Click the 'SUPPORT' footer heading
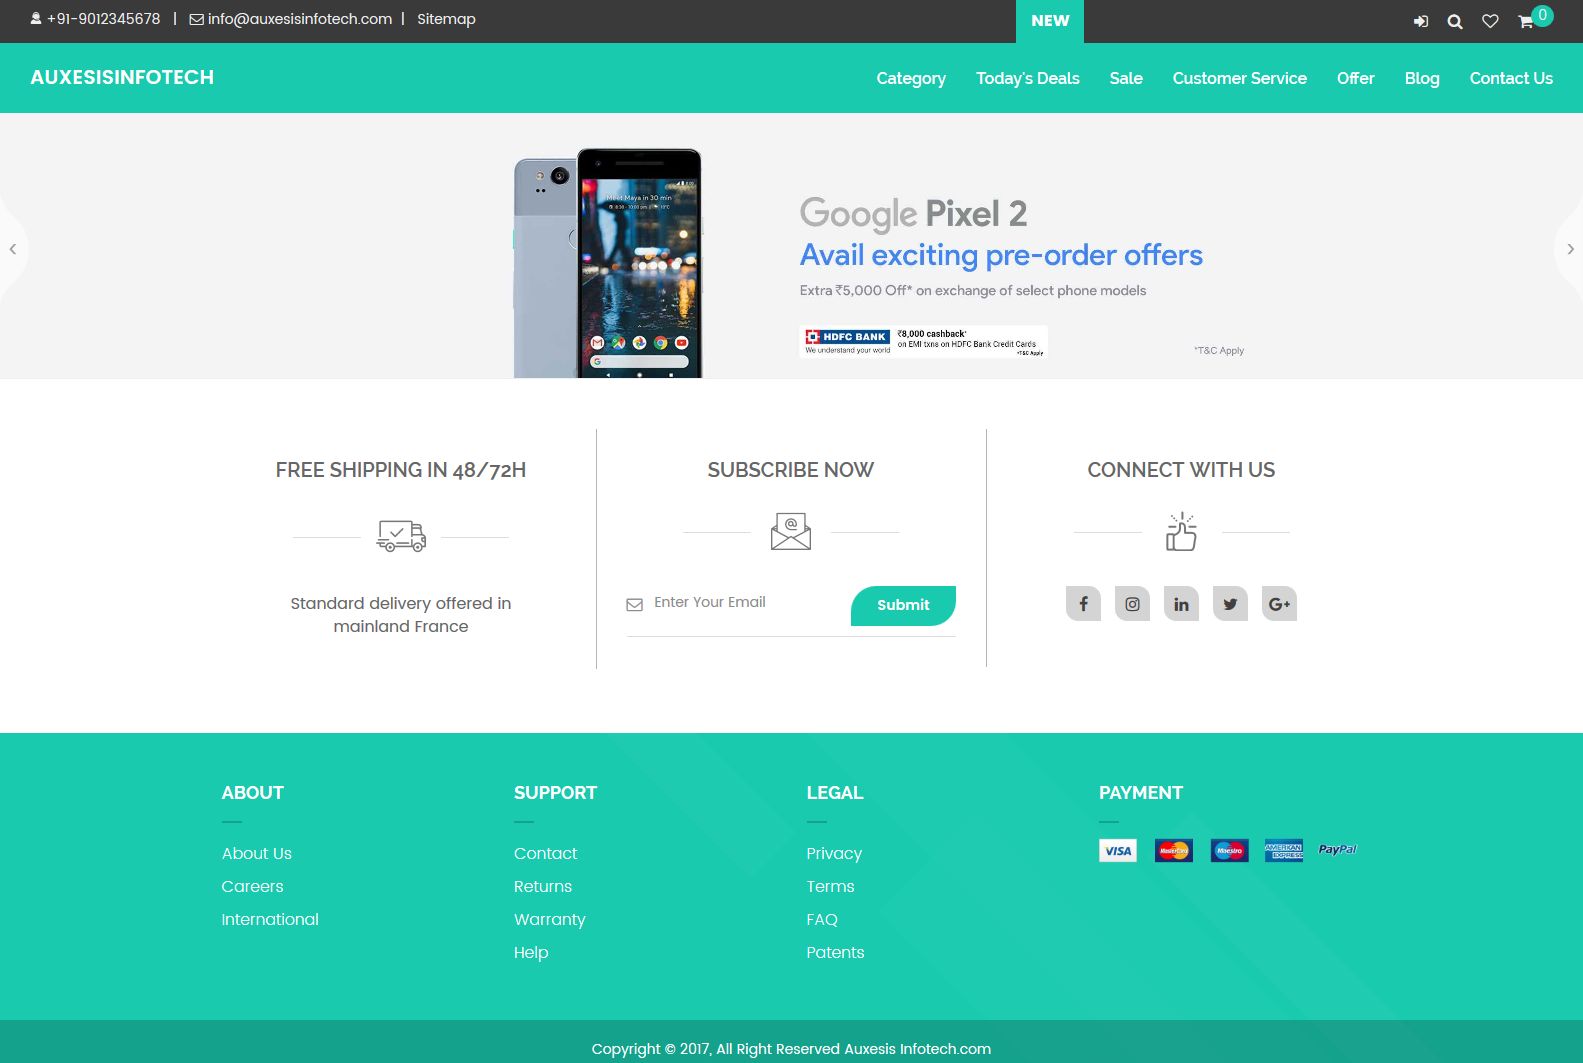The image size is (1583, 1063). point(555,793)
